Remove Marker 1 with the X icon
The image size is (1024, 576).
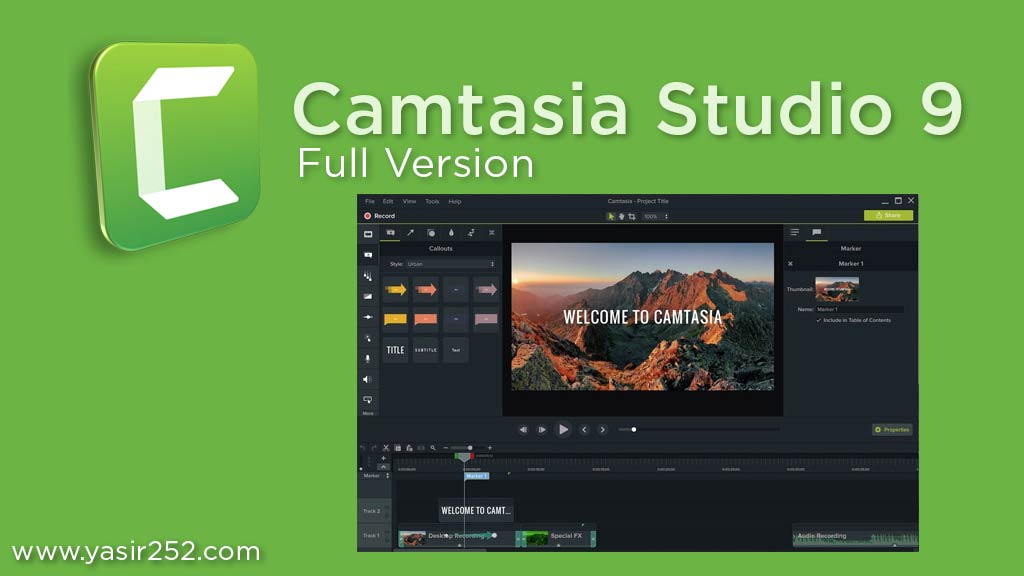point(790,264)
